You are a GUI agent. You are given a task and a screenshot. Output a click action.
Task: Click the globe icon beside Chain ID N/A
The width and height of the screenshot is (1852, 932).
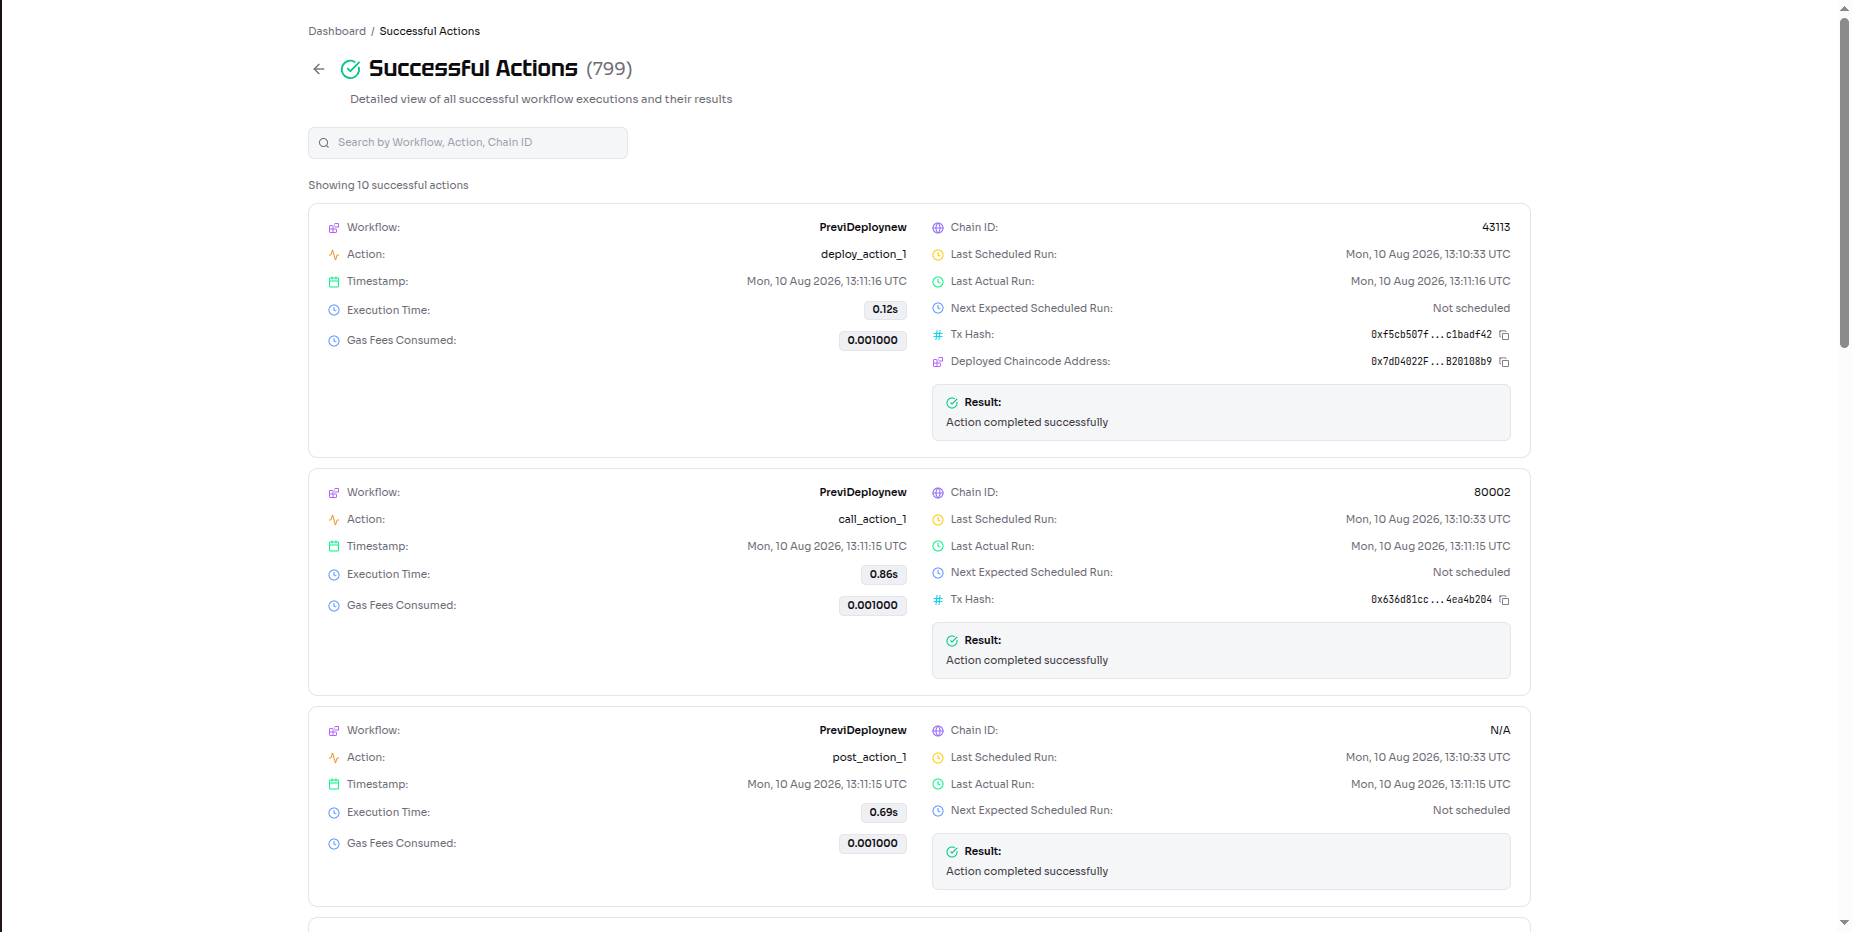point(938,731)
